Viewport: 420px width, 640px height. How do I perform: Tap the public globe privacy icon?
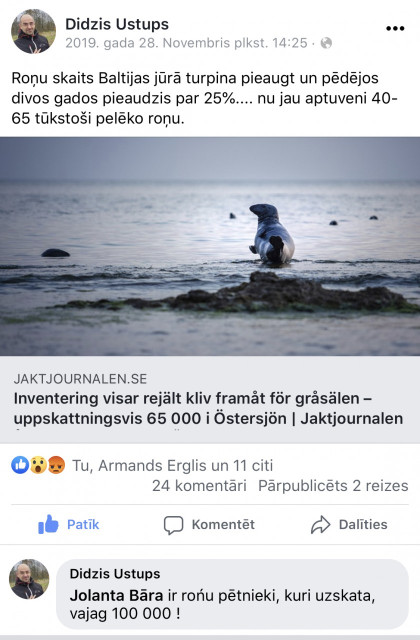[326, 43]
